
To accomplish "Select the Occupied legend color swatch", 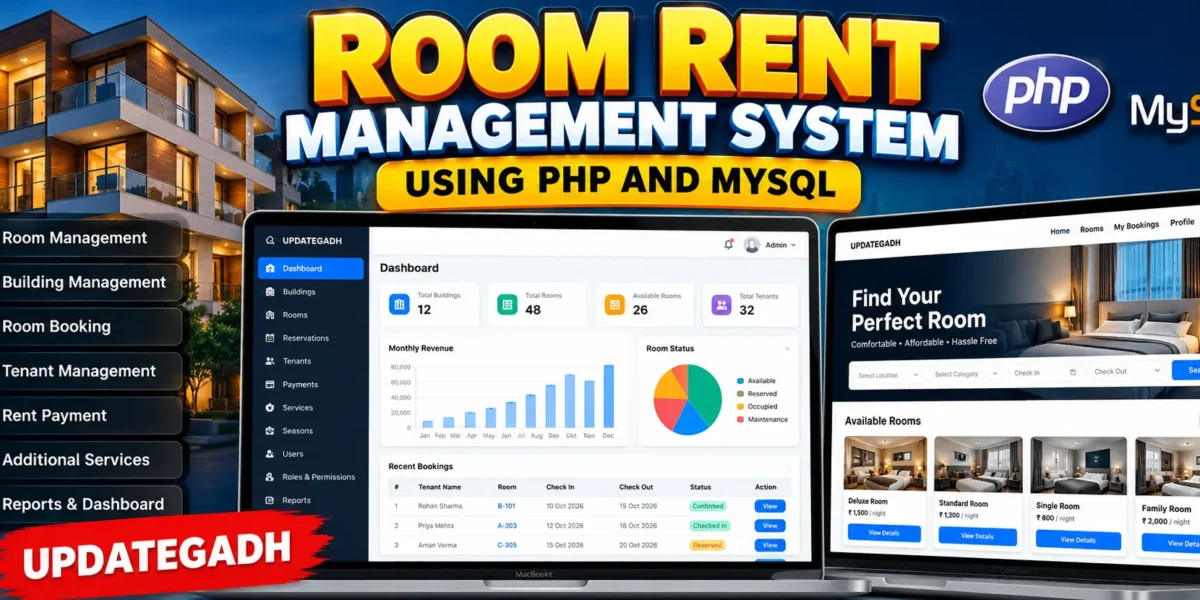I will click(740, 407).
